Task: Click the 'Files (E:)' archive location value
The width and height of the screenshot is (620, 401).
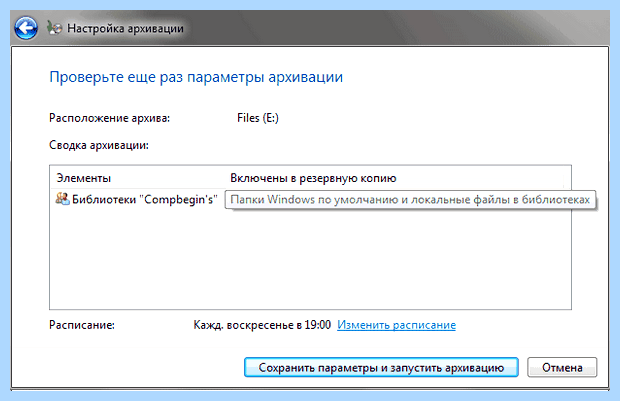Action: pyautogui.click(x=258, y=118)
